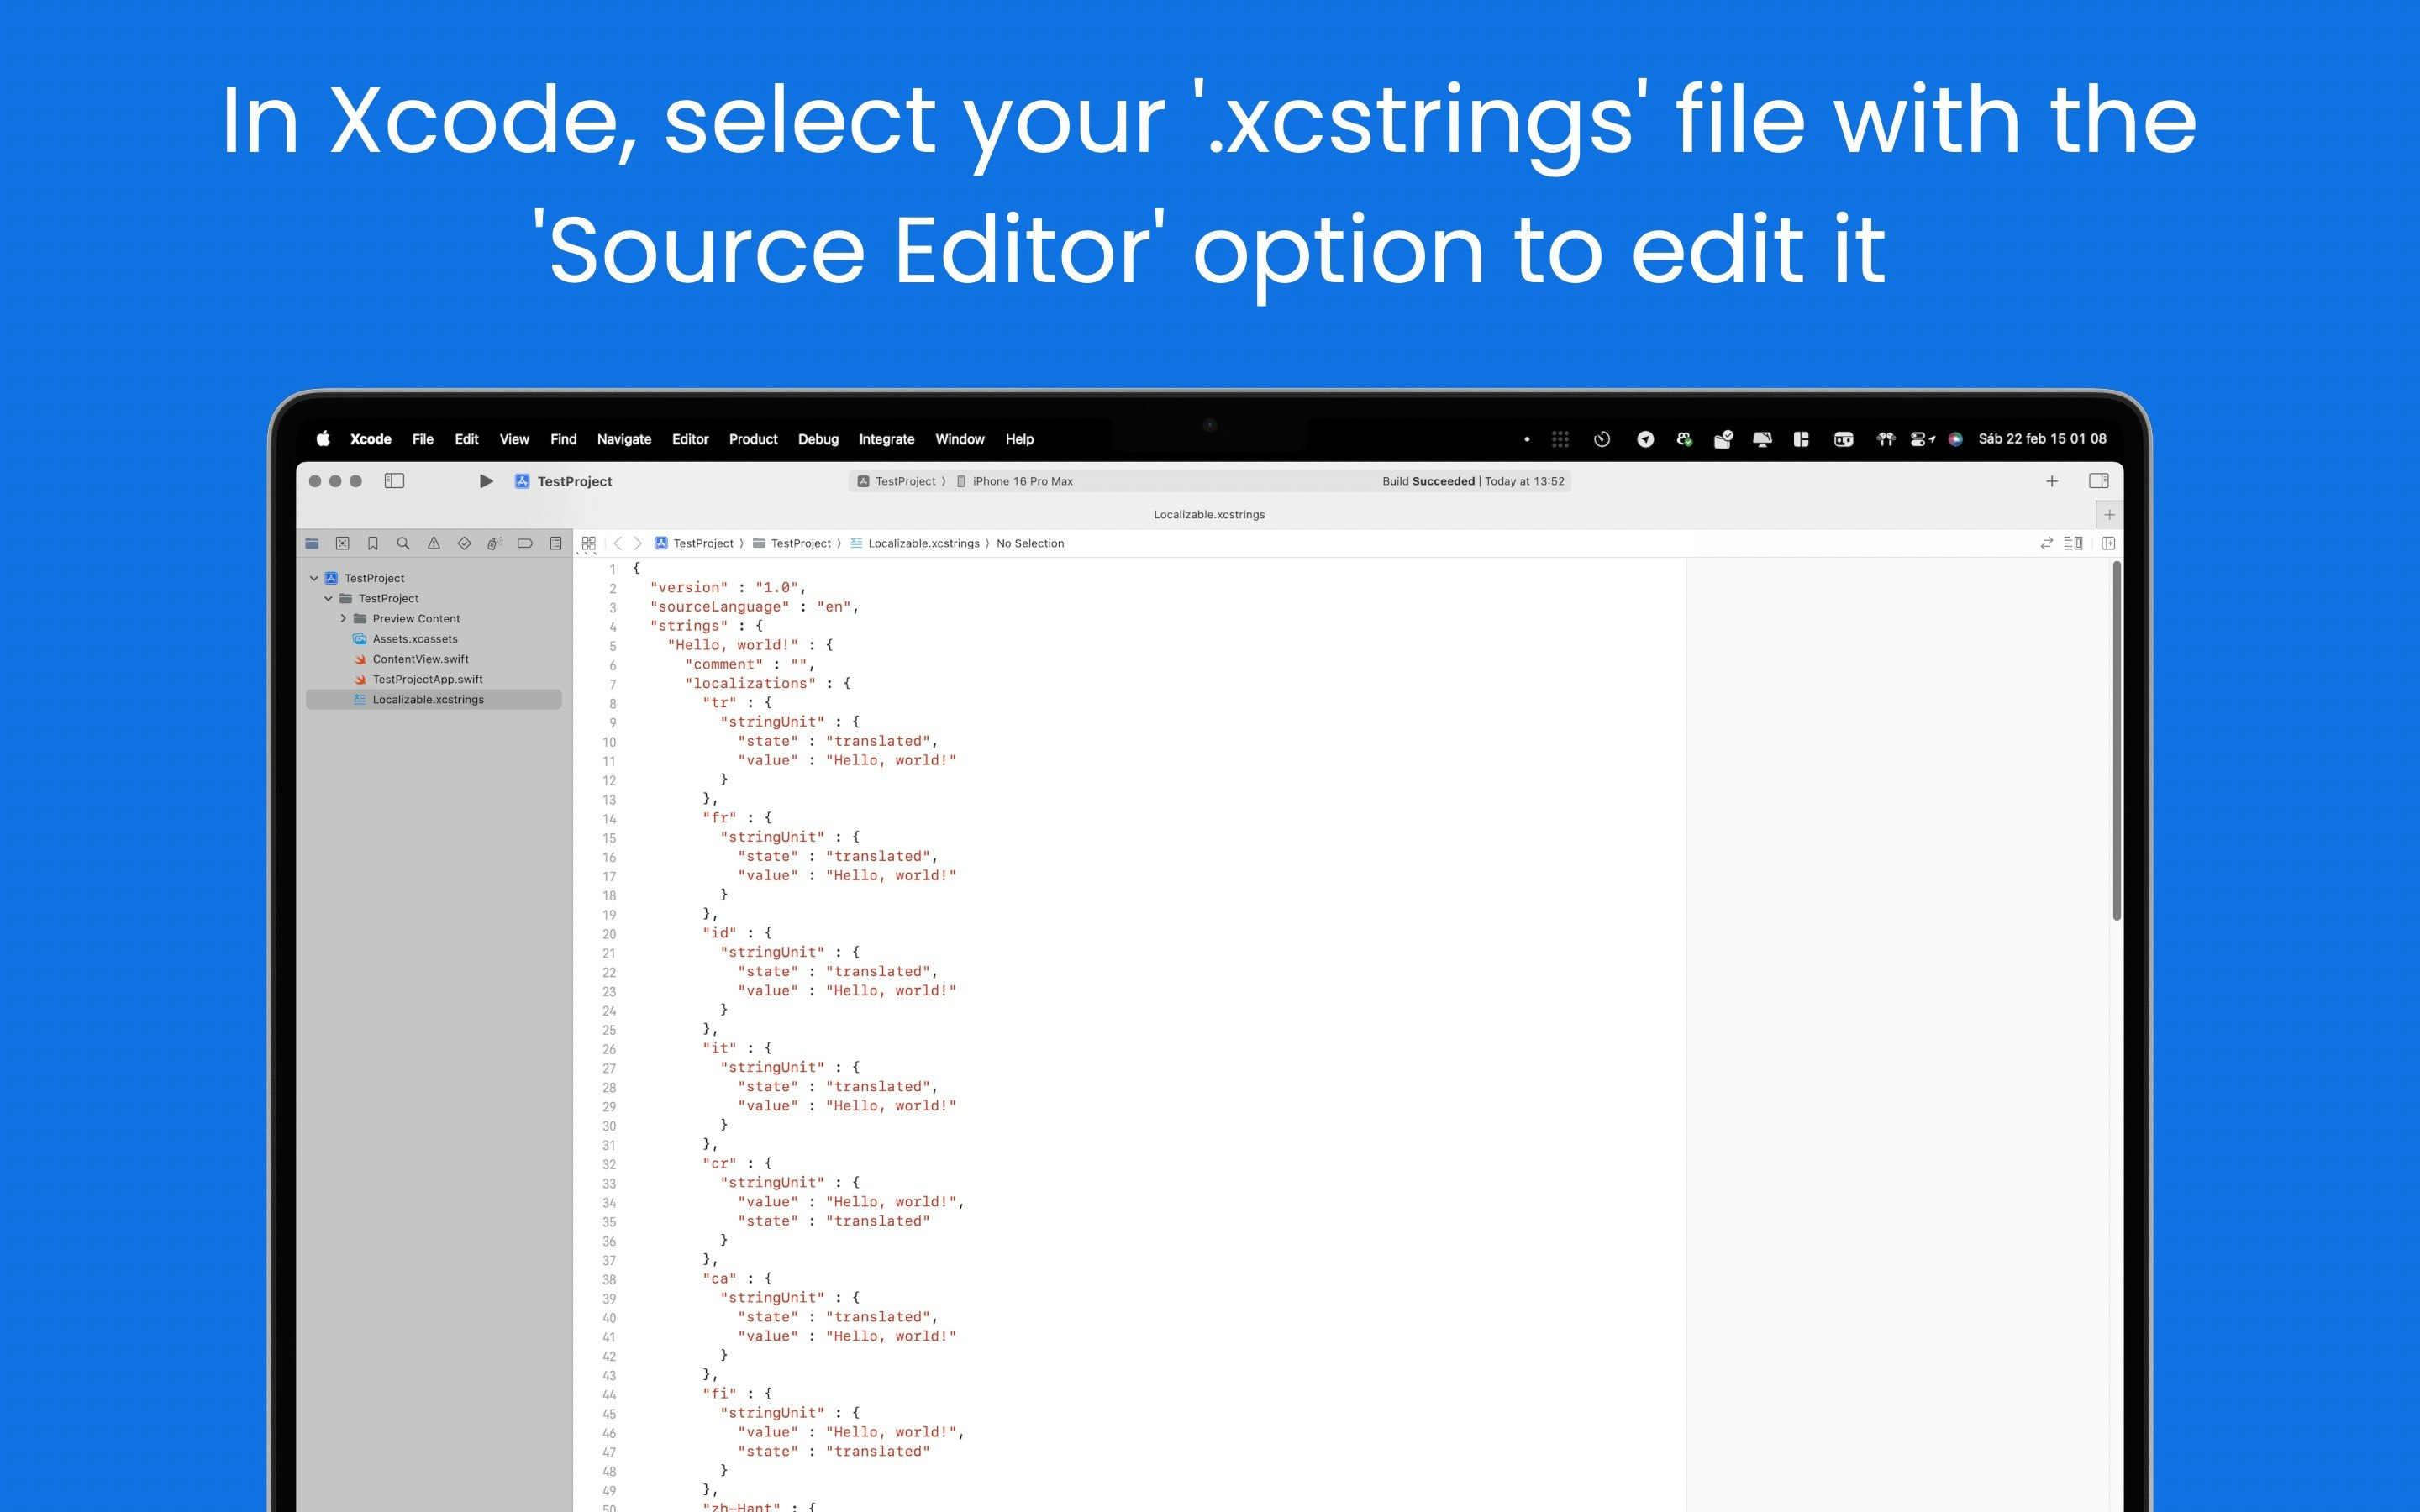Screen dimensions: 2420x1512
Task: Toggle the left navigator sidebar
Action: (394, 481)
